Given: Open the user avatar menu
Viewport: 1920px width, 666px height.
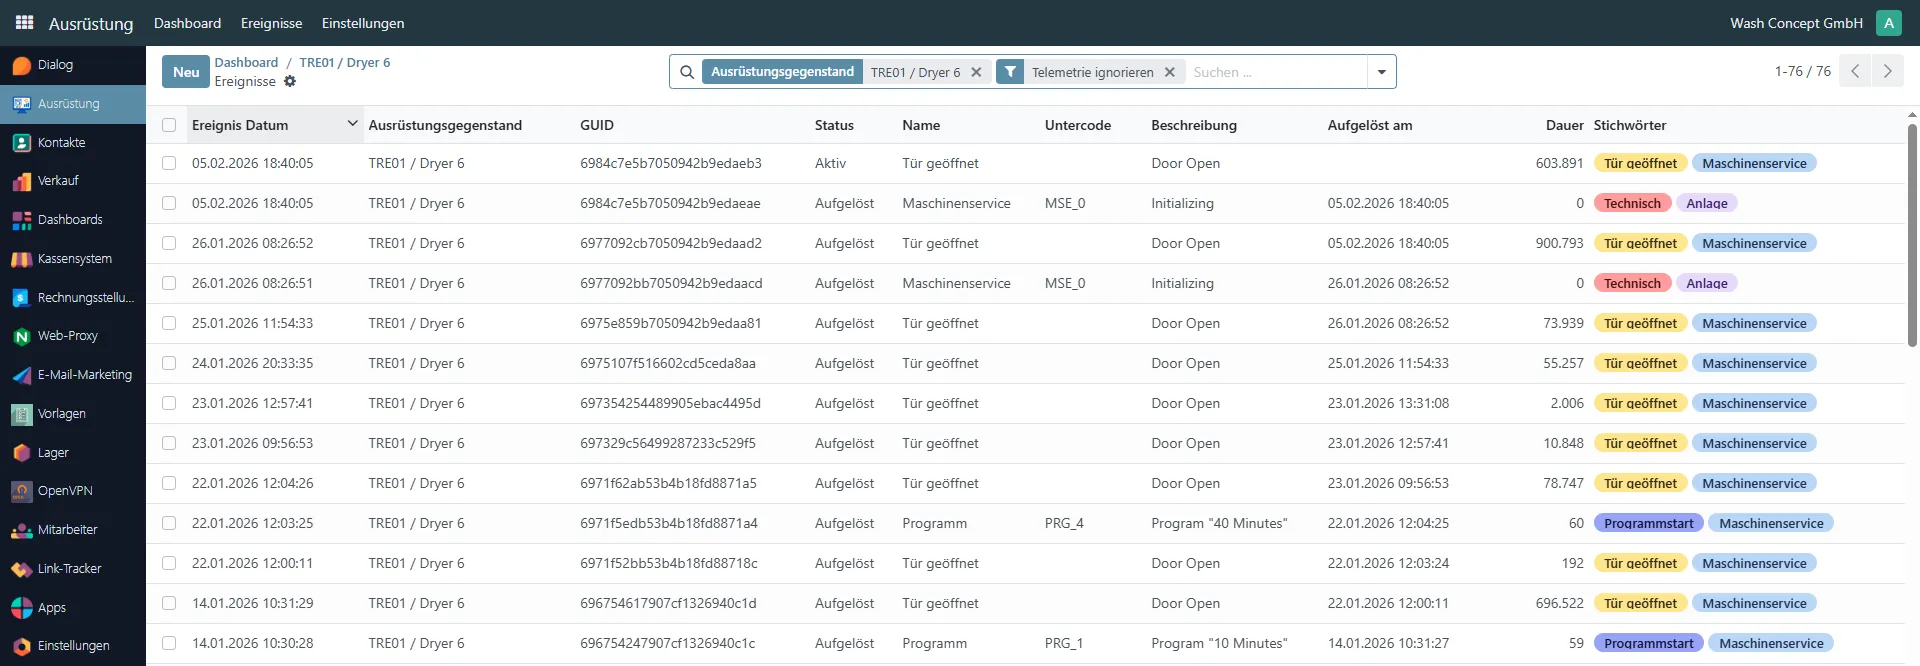Looking at the screenshot, I should click(1888, 23).
